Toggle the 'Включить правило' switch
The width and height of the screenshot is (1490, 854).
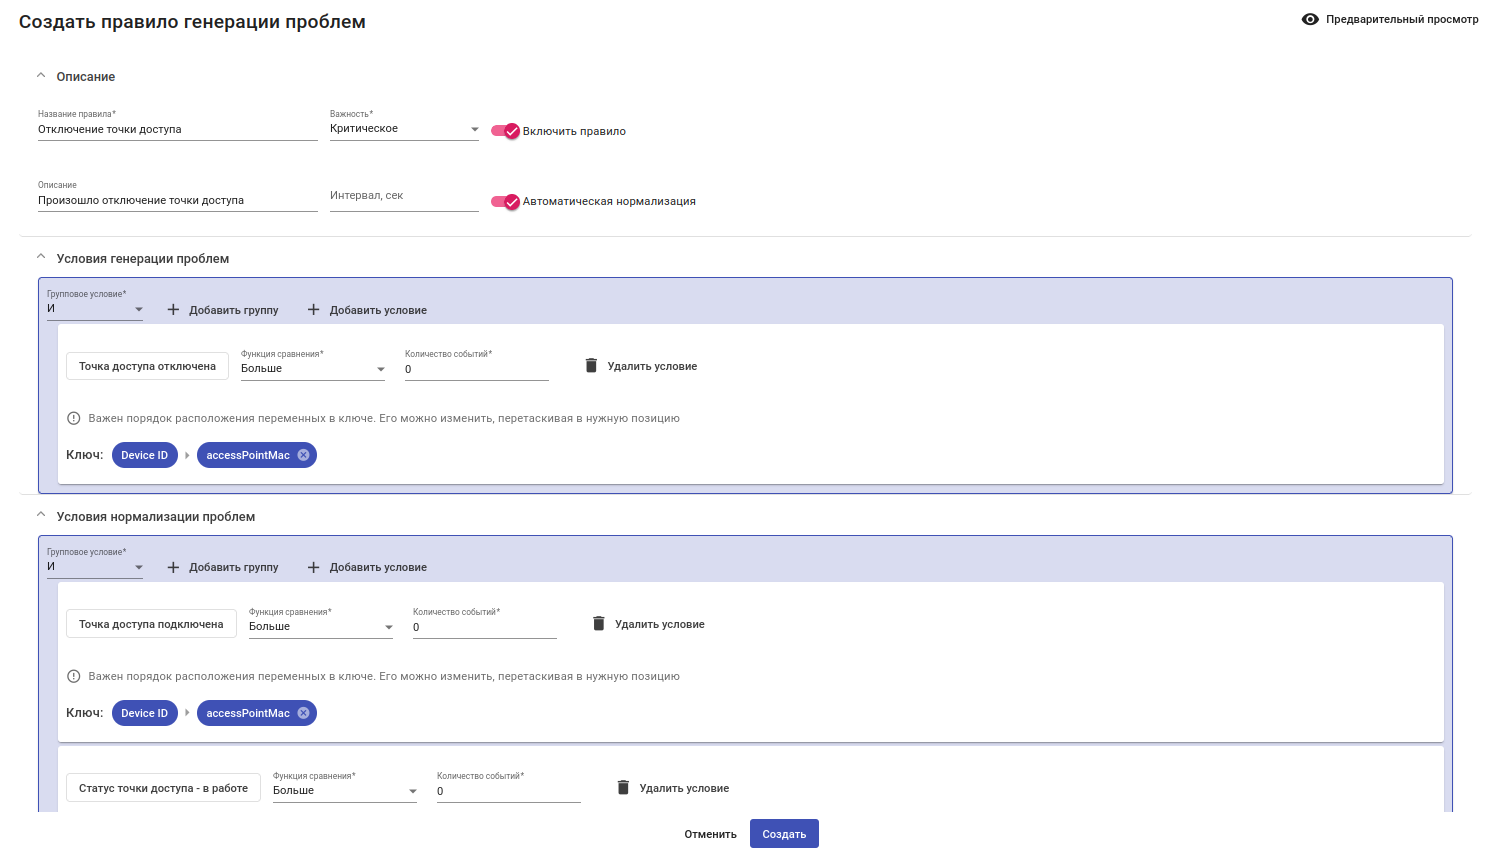(x=506, y=131)
